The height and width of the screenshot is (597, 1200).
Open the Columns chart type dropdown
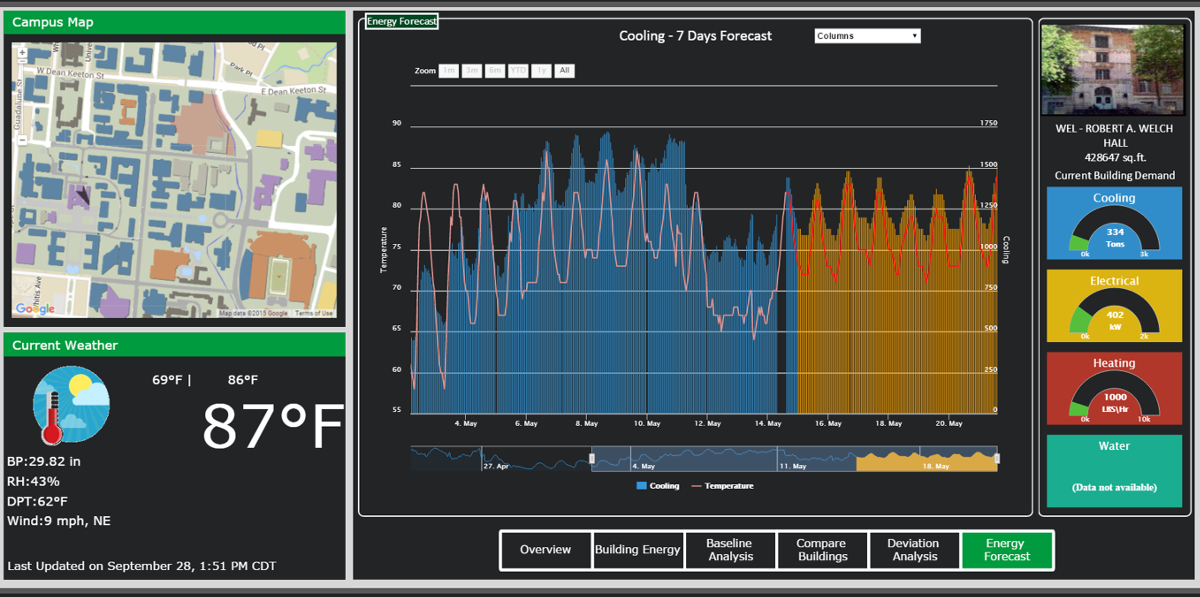point(867,36)
